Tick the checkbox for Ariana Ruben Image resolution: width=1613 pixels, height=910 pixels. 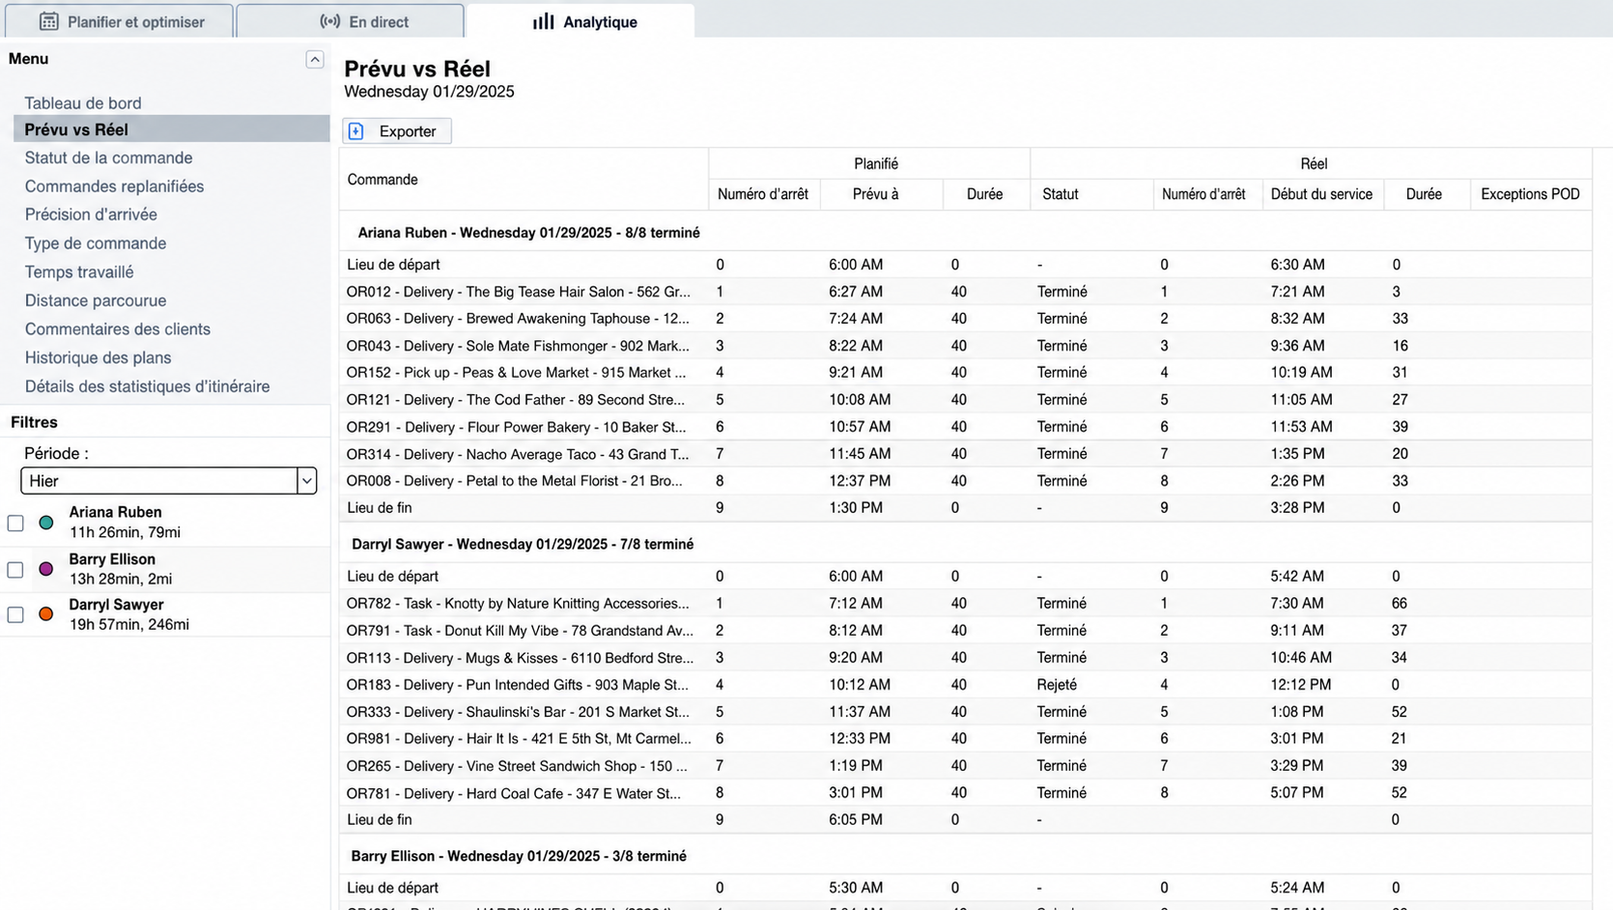[15, 523]
